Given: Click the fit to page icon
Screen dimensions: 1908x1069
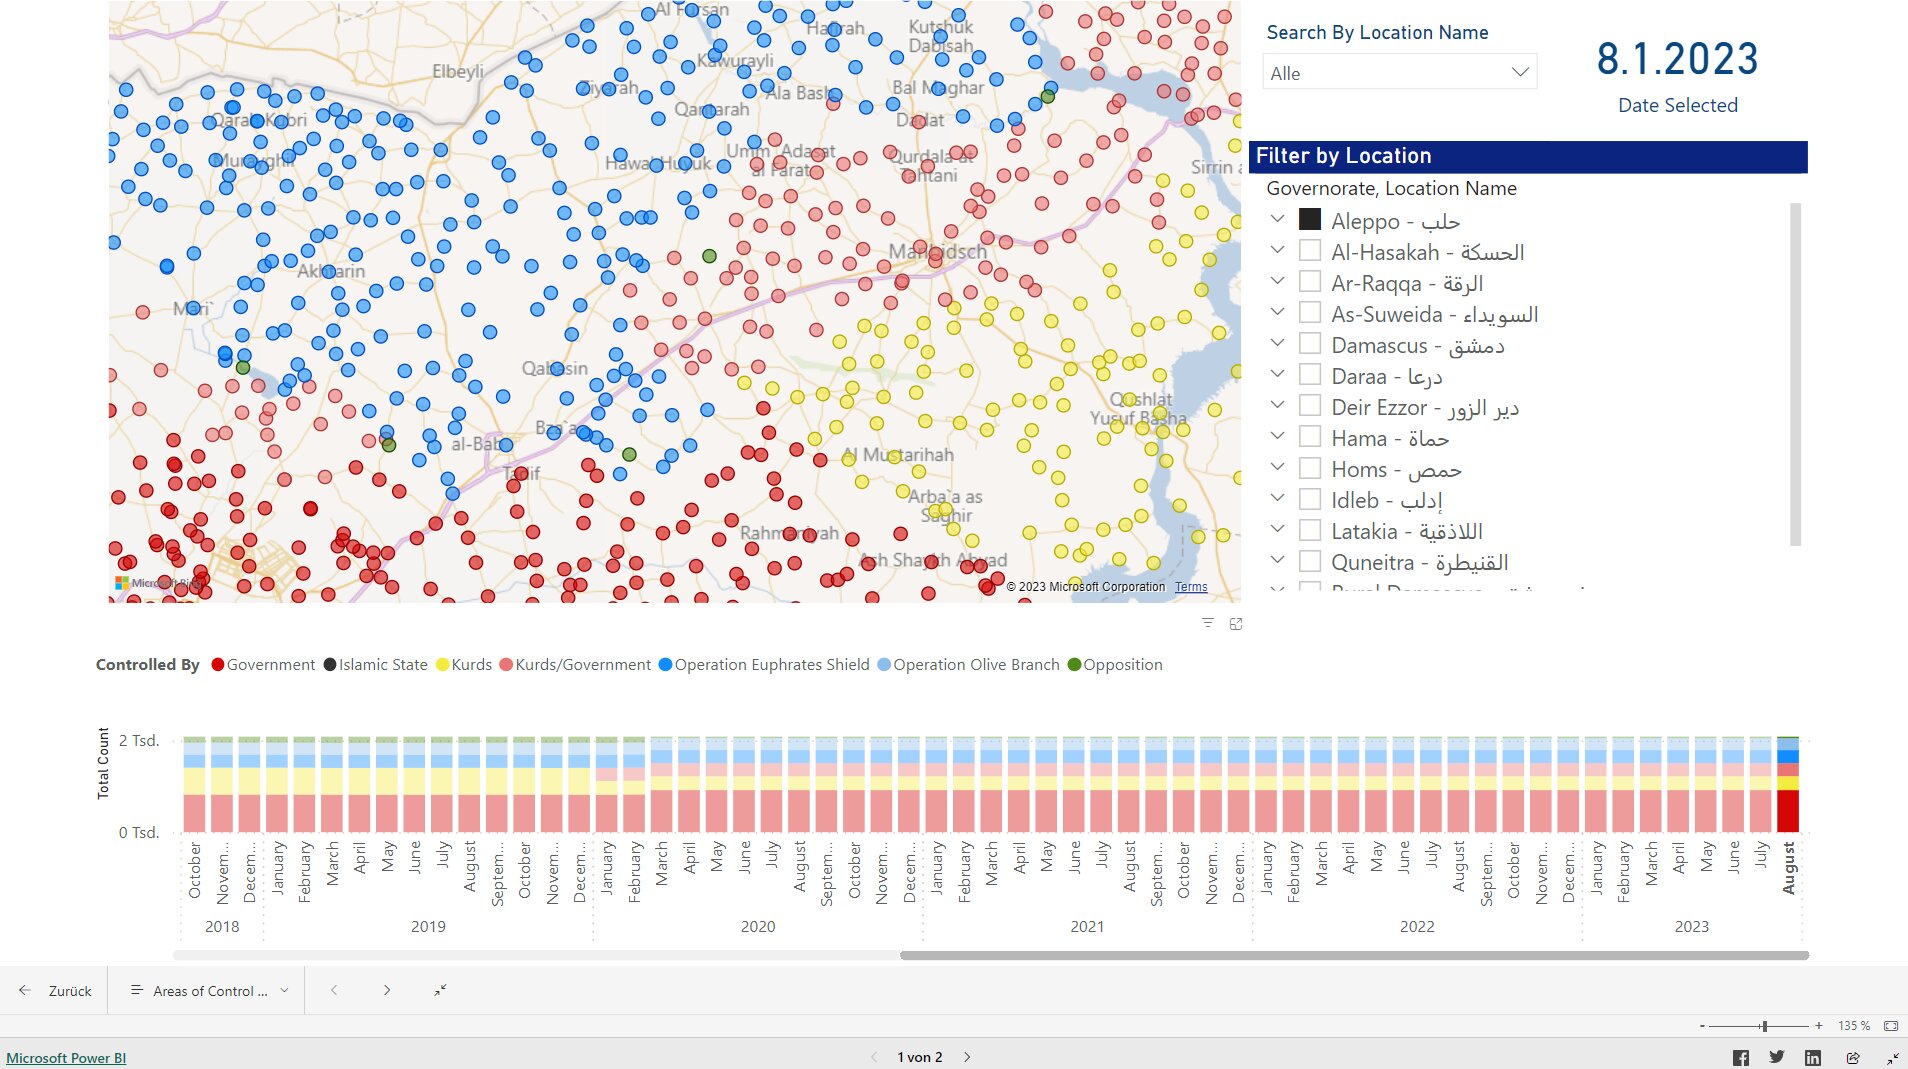Looking at the screenshot, I should [x=1890, y=1026].
